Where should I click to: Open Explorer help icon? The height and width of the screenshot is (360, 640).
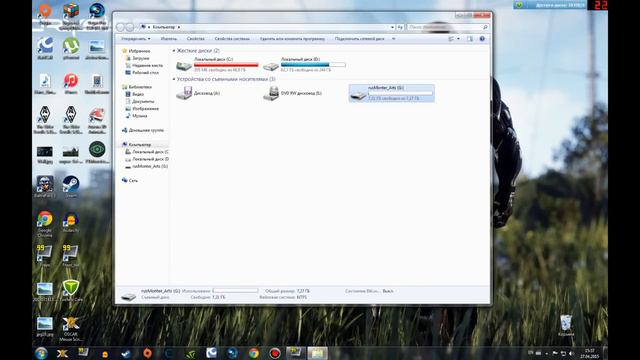pos(482,39)
